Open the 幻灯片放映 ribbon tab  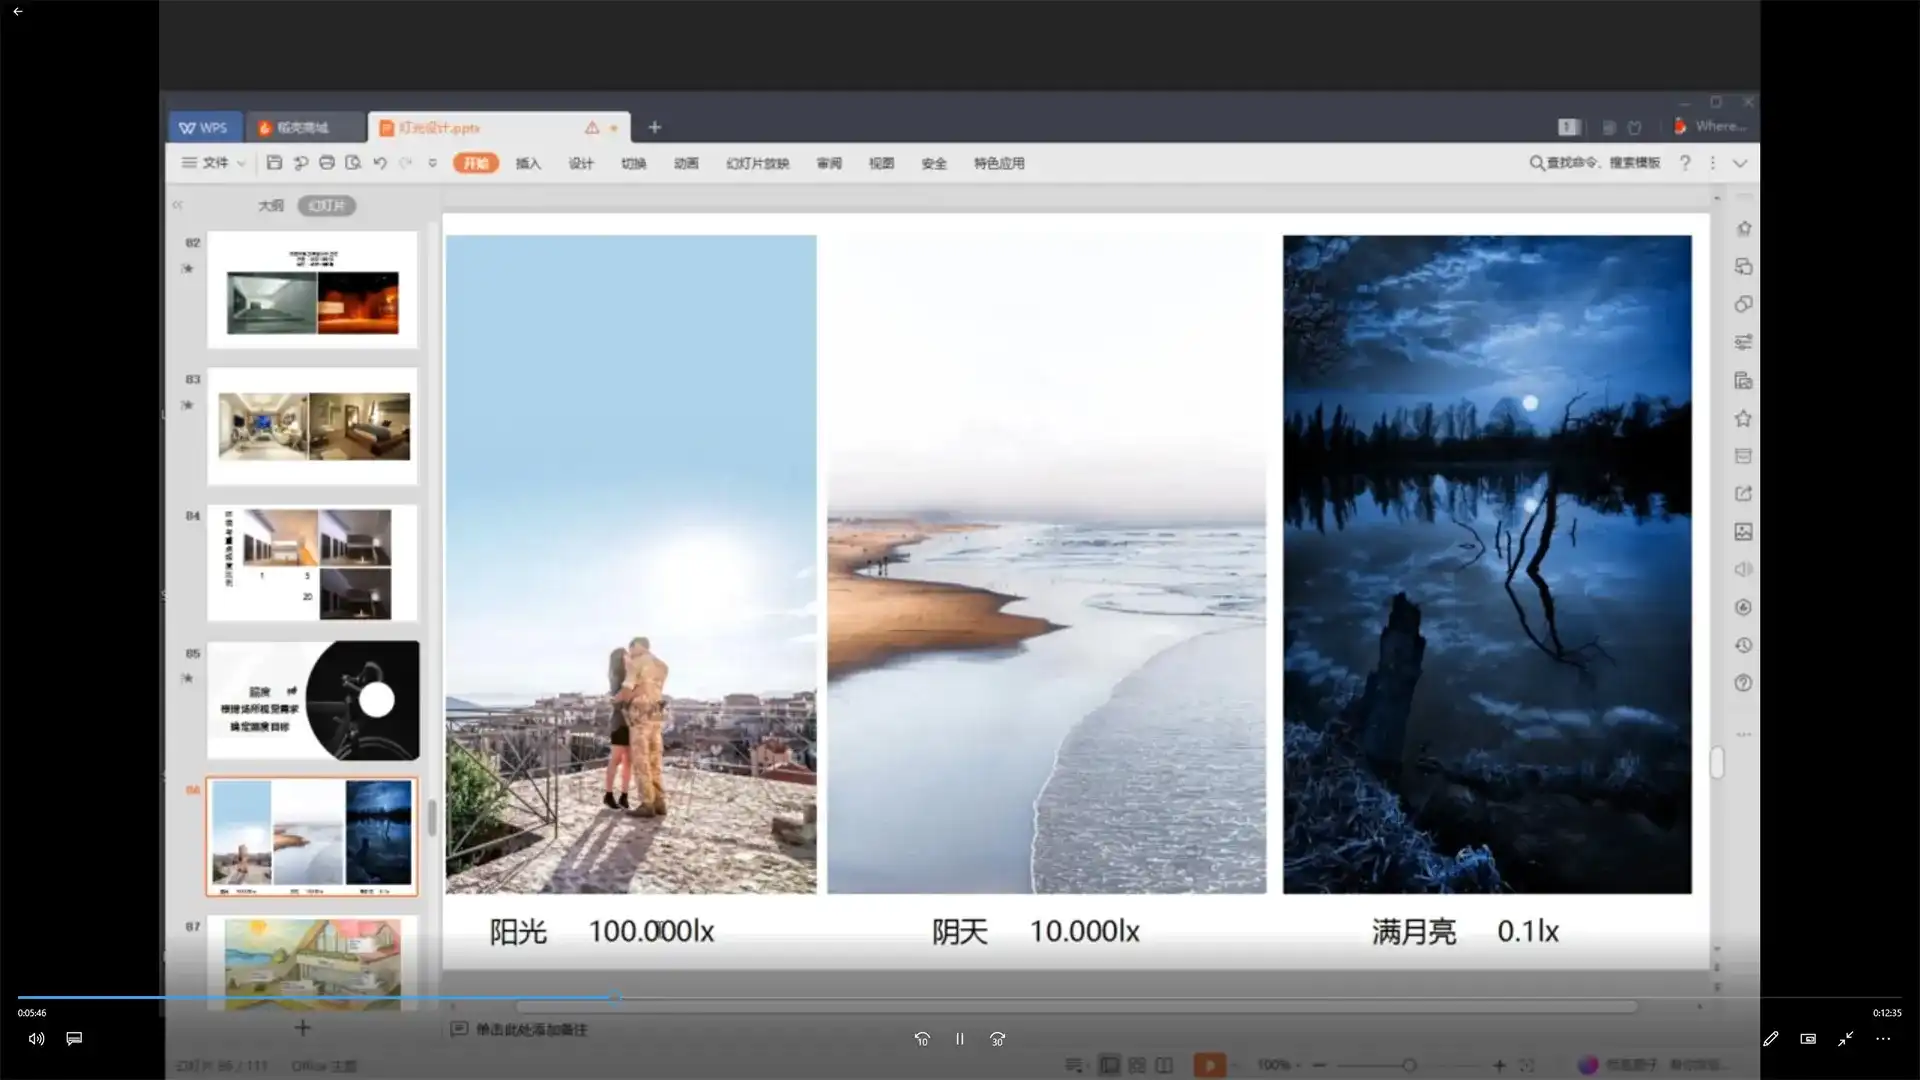(x=757, y=164)
